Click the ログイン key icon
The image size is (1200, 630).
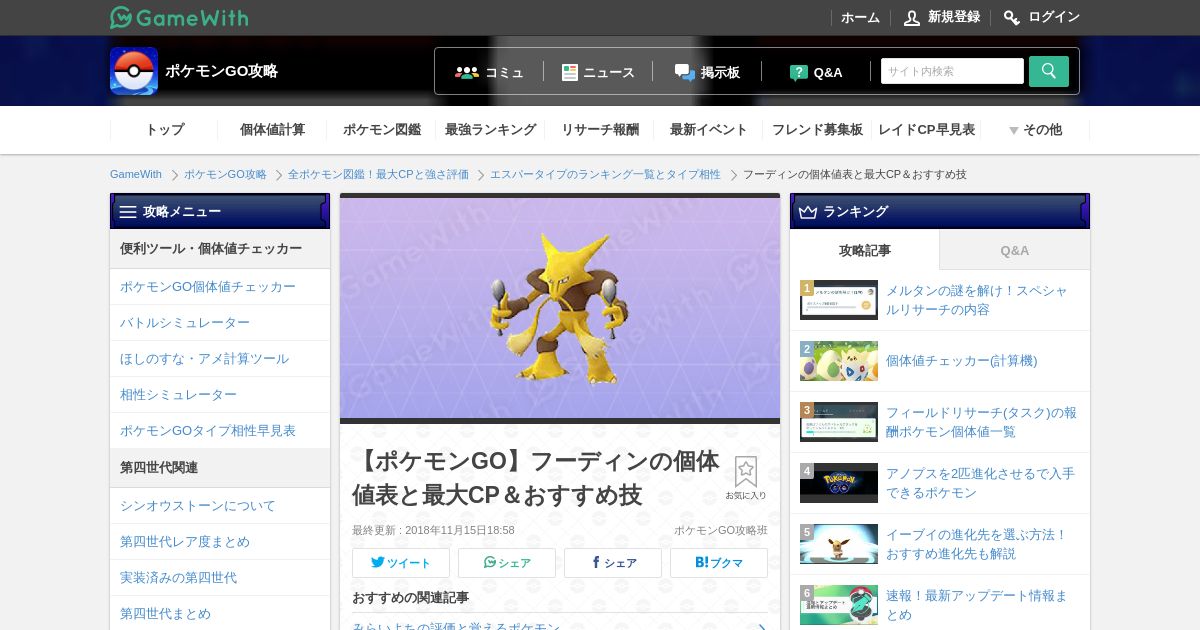pos(1012,18)
